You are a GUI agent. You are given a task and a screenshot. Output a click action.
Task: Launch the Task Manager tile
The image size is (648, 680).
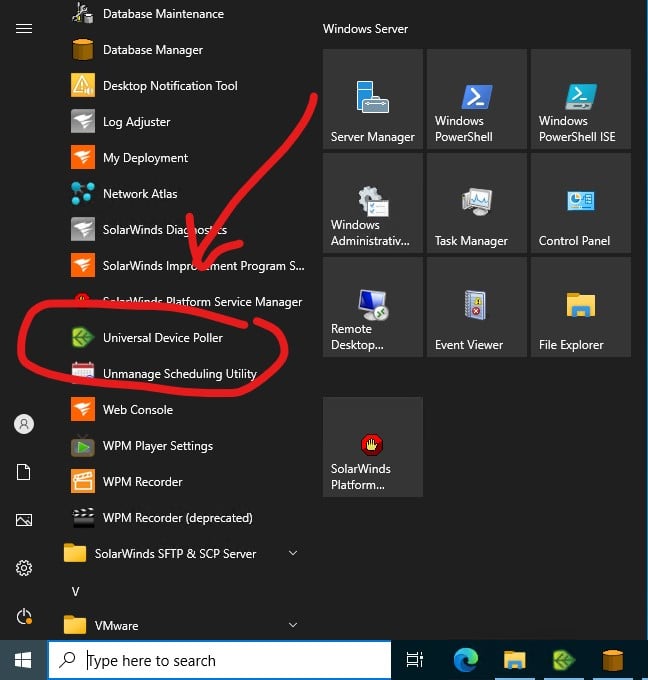(477, 203)
